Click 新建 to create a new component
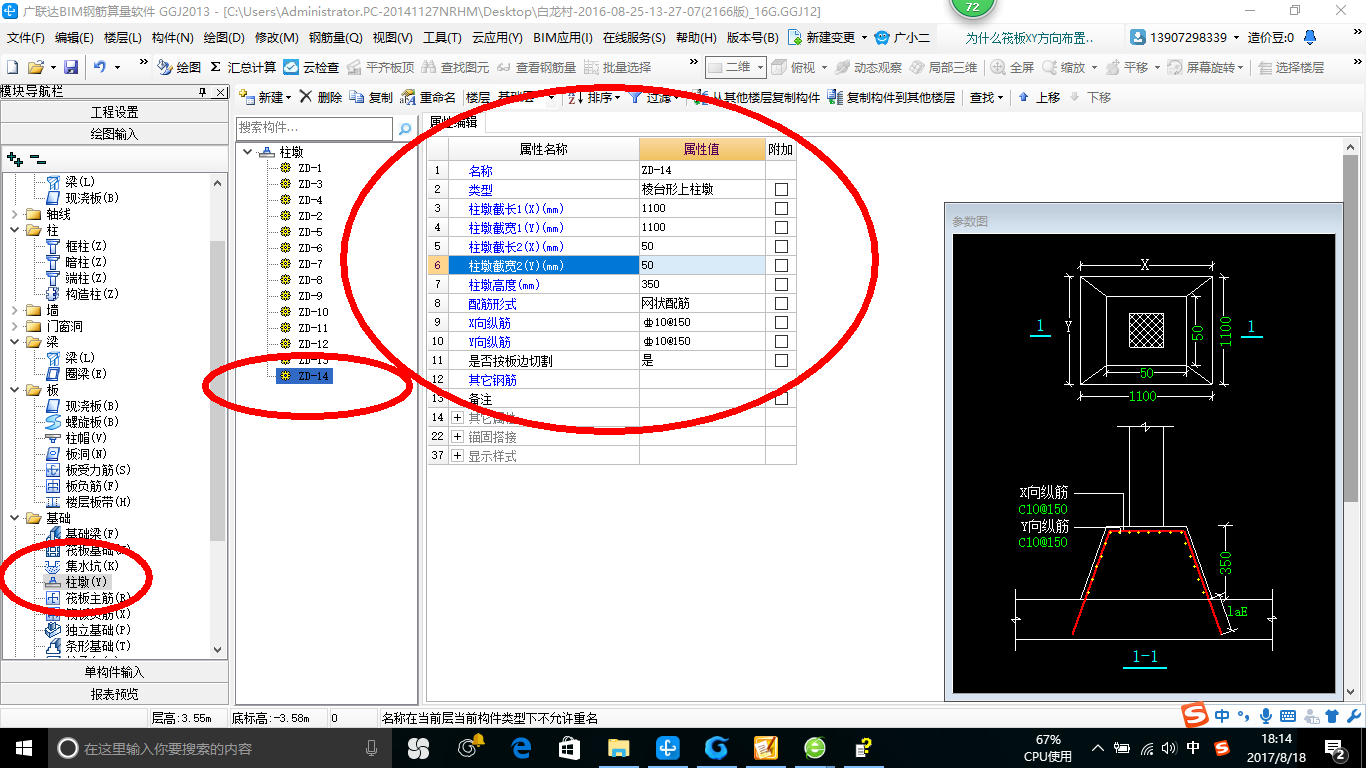1366x768 pixels. (265, 97)
